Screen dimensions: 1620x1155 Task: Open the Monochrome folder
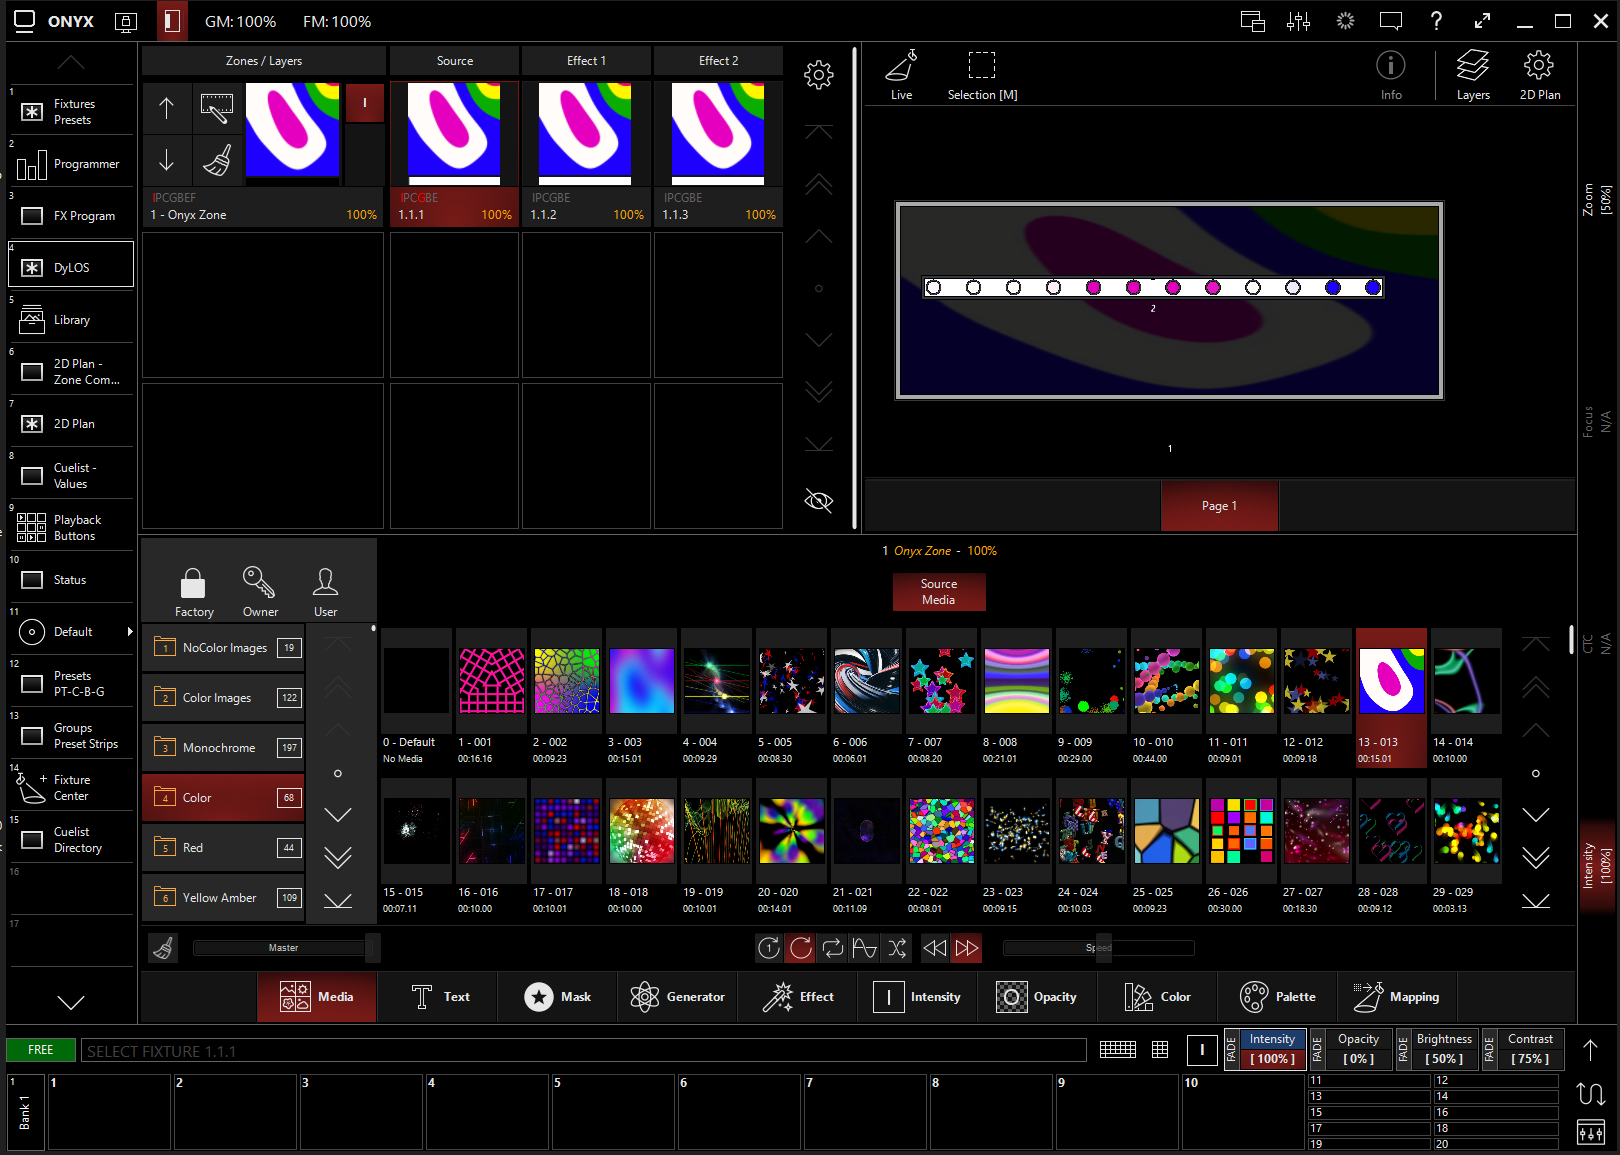pos(223,748)
